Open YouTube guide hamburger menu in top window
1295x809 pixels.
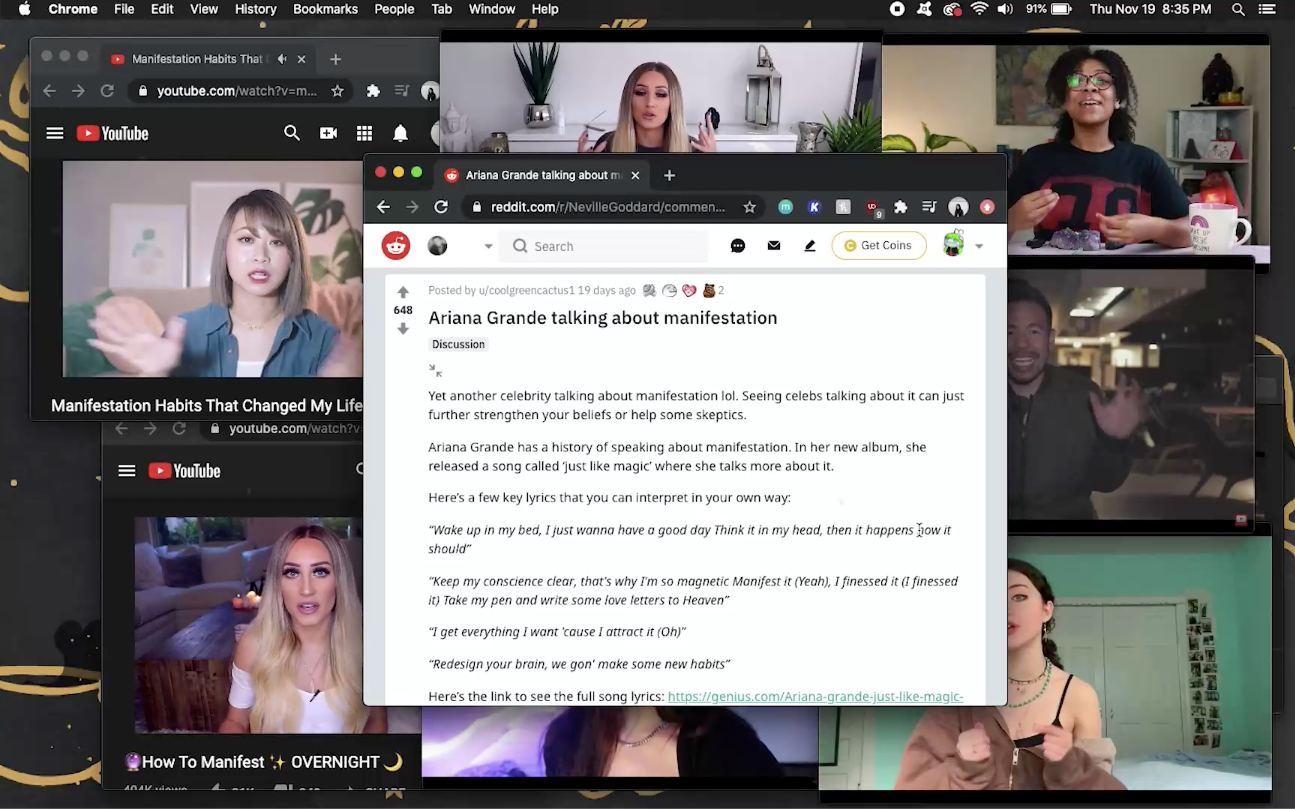(55, 133)
